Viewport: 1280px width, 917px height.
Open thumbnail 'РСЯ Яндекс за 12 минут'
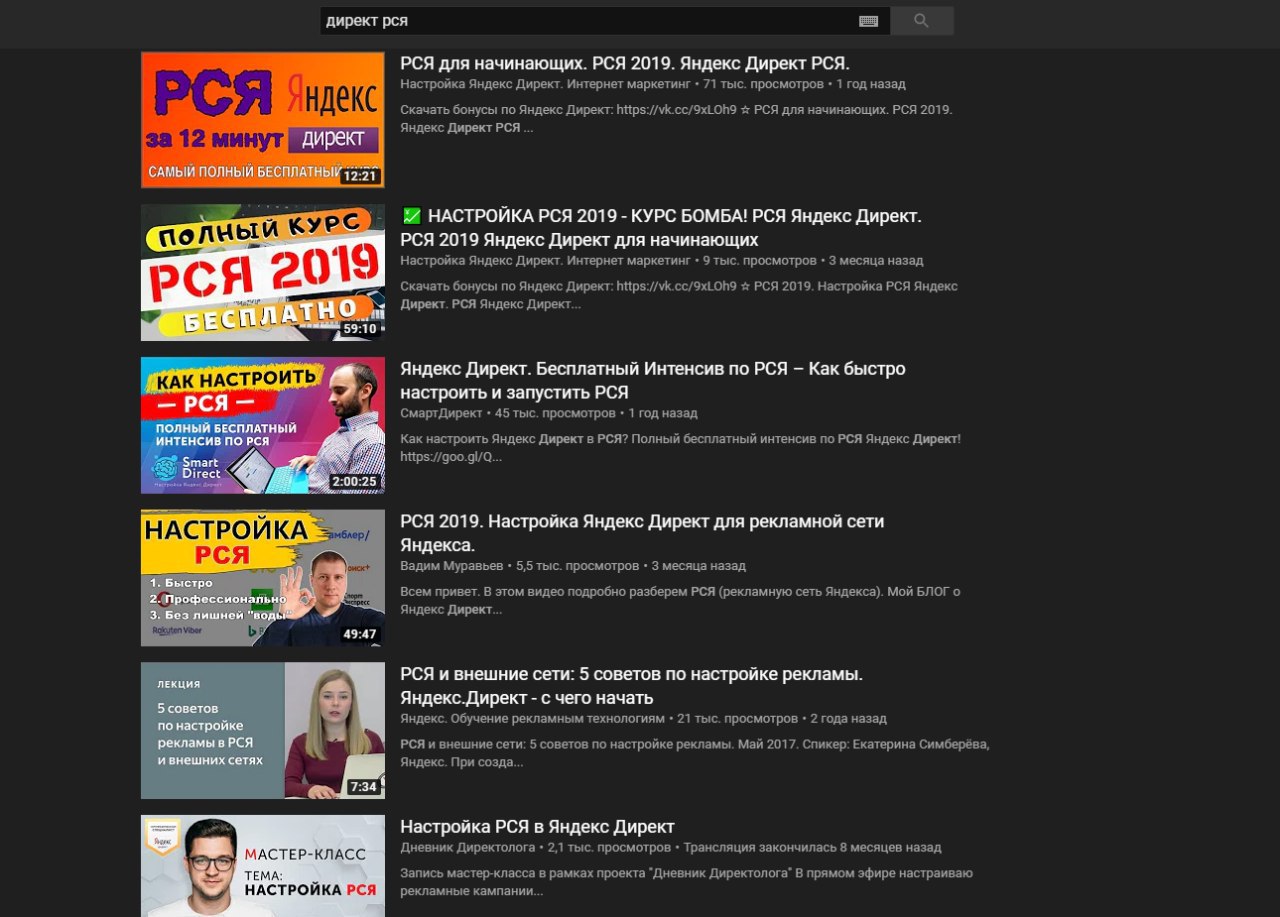coord(263,120)
